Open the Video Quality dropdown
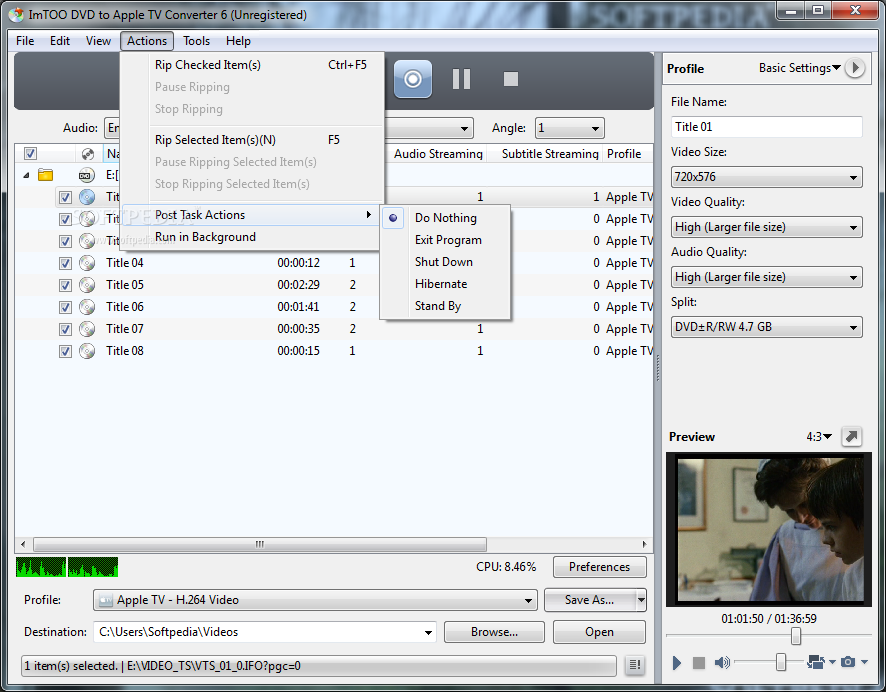Screen dimensions: 886x692 pyautogui.click(x=766, y=227)
